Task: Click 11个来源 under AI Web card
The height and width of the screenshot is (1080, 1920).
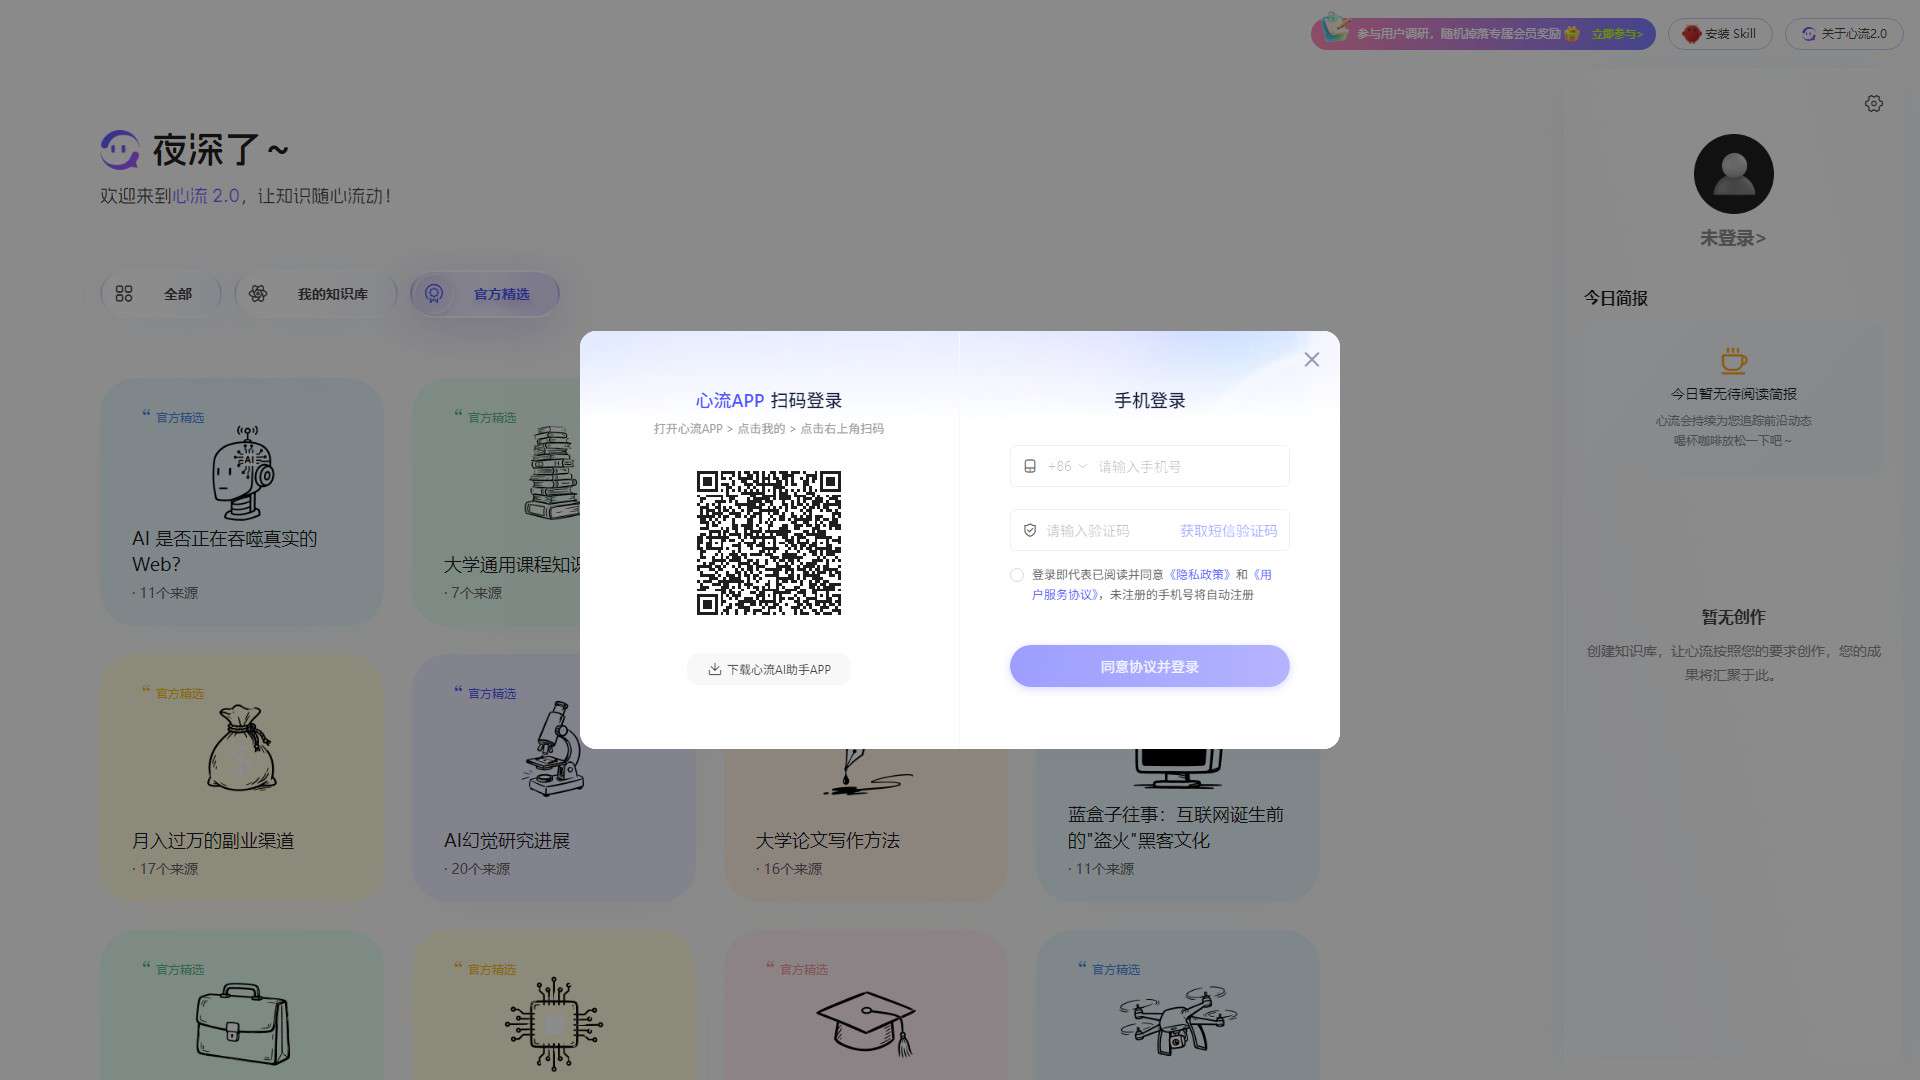Action: (168, 593)
